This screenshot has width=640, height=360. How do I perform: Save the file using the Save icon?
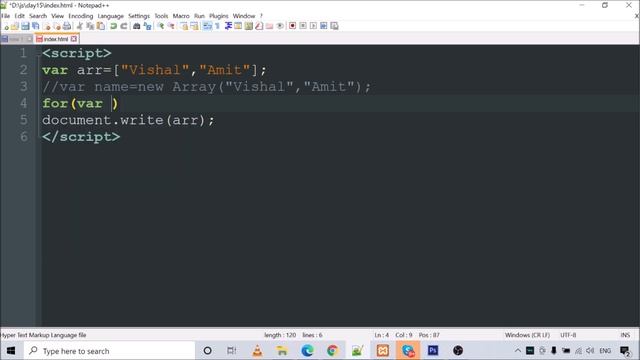point(25,26)
